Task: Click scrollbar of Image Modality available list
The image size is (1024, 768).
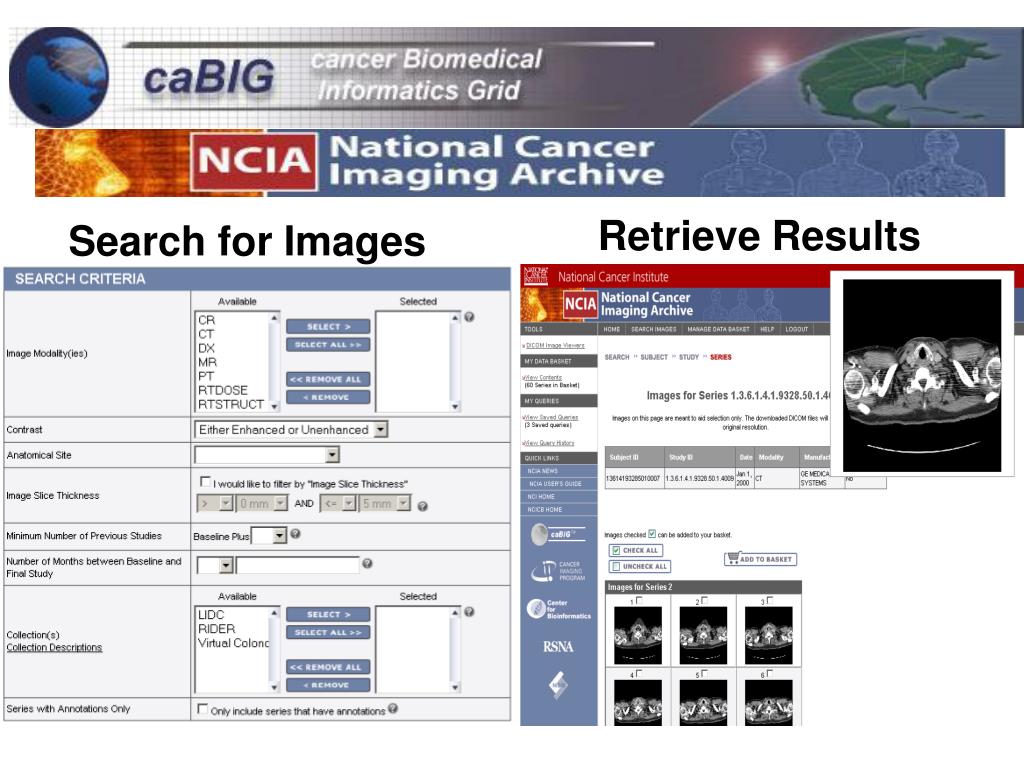Action: click(274, 362)
